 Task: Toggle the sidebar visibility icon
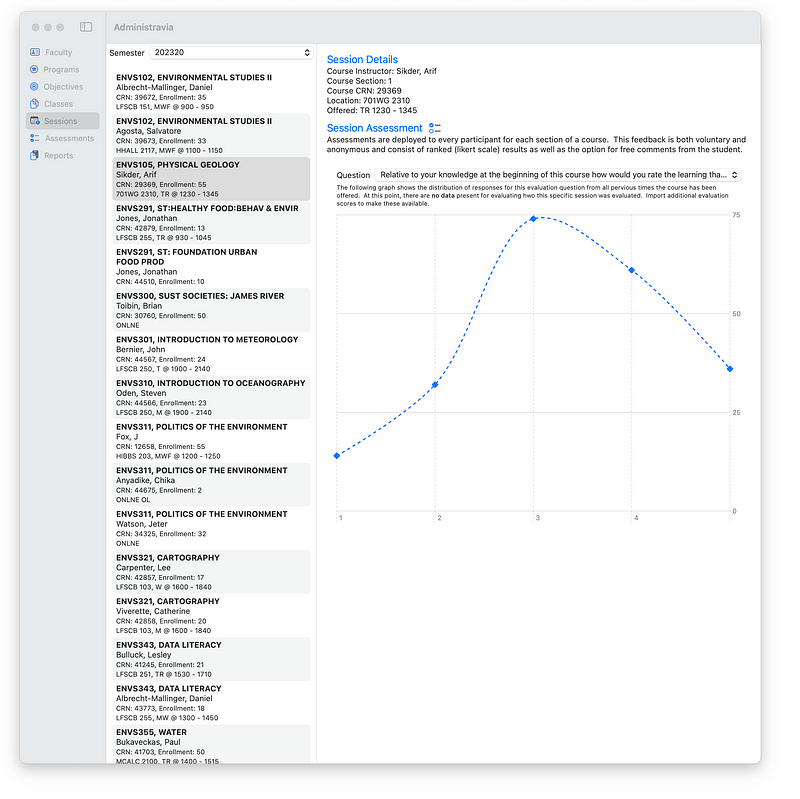pos(86,27)
